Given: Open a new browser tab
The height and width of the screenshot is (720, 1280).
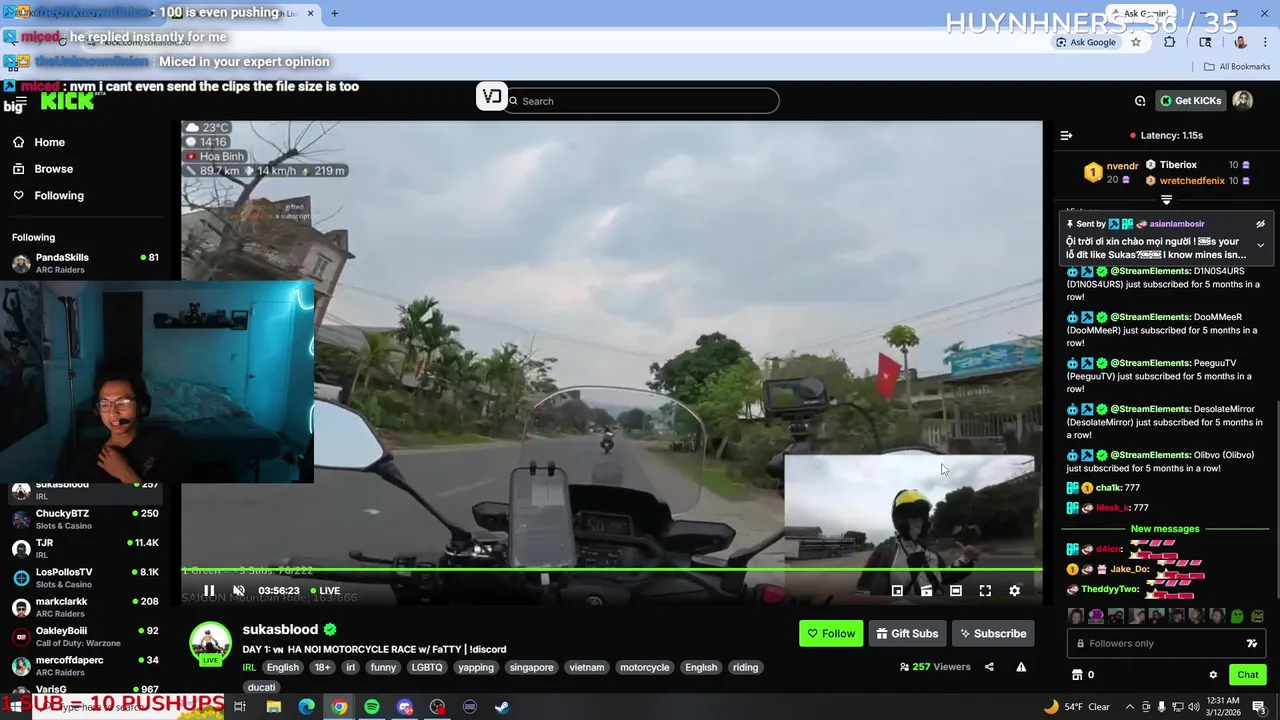Looking at the screenshot, I should tap(334, 13).
